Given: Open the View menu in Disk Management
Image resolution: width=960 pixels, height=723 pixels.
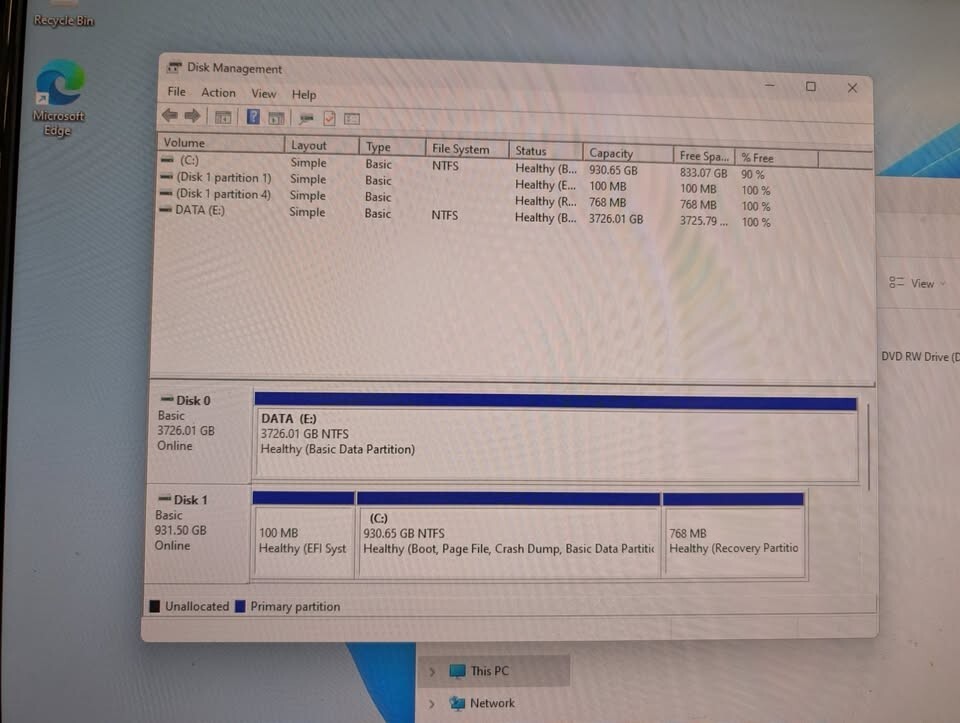Looking at the screenshot, I should [x=263, y=94].
